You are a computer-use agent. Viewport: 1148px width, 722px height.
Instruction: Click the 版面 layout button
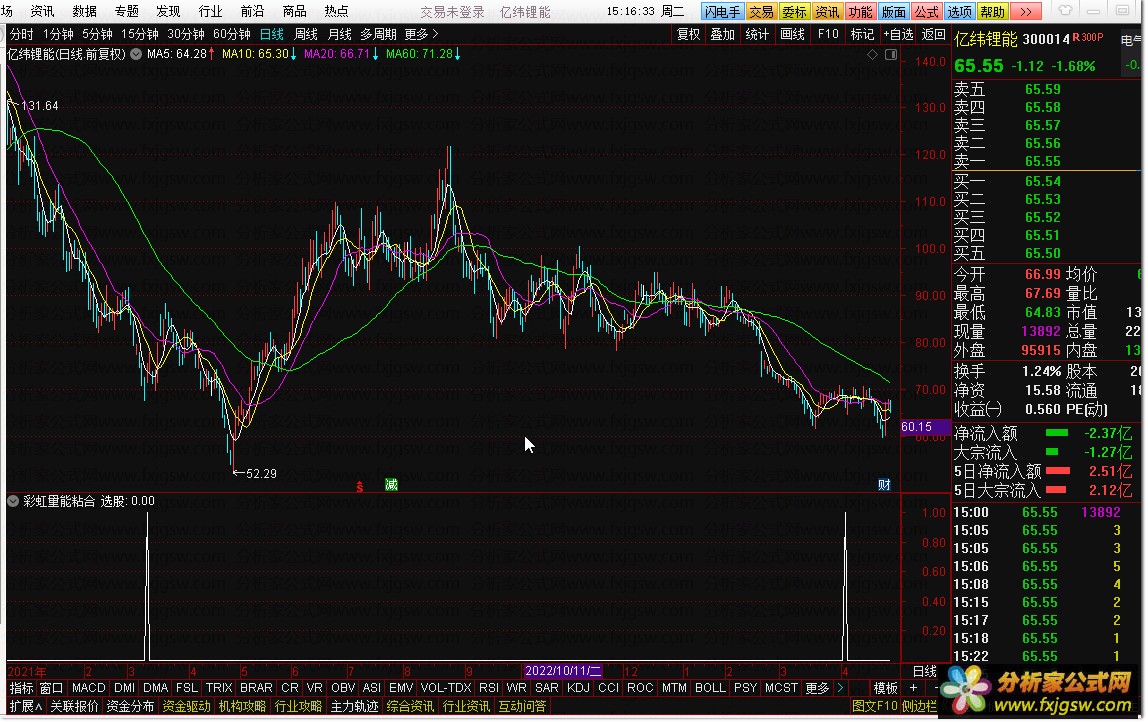[893, 12]
